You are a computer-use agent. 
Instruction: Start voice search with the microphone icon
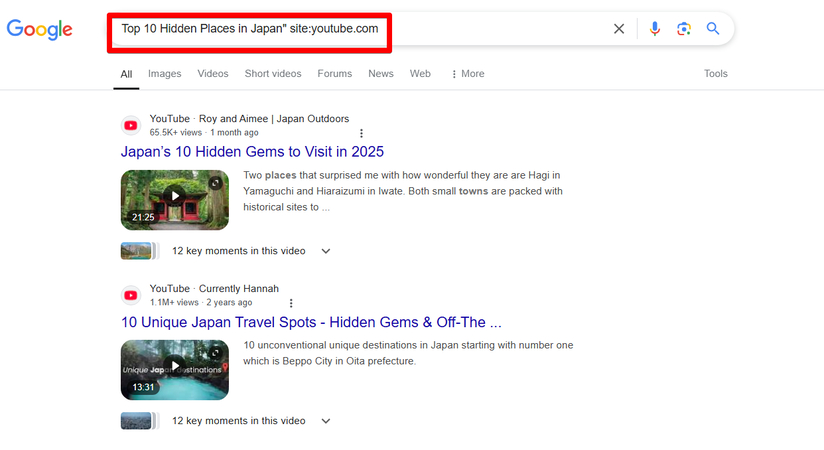pos(654,29)
